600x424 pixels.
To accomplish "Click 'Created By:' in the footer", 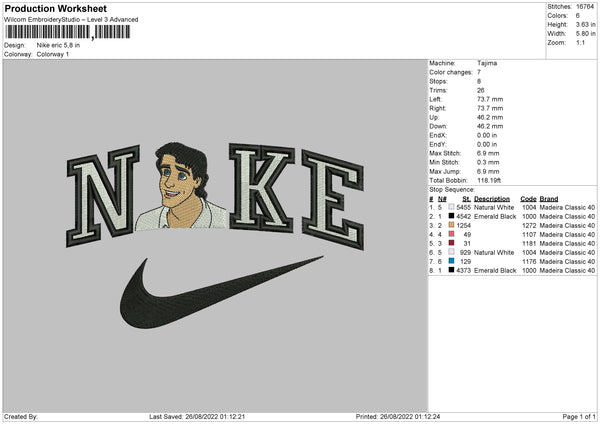I will click(21, 416).
